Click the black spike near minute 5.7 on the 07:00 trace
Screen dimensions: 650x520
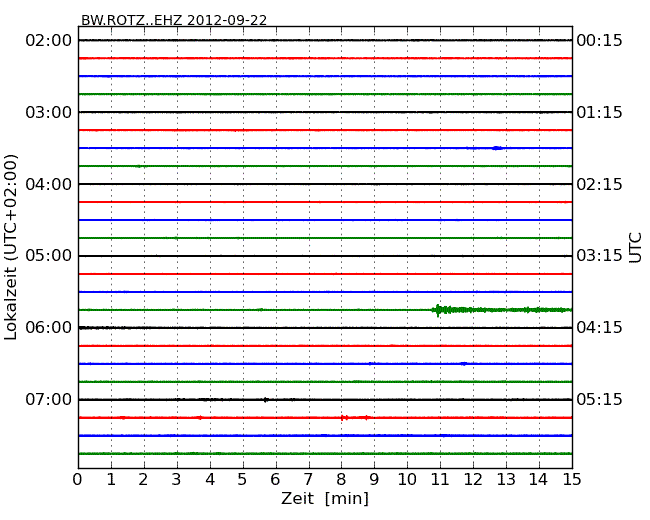click(x=266, y=400)
